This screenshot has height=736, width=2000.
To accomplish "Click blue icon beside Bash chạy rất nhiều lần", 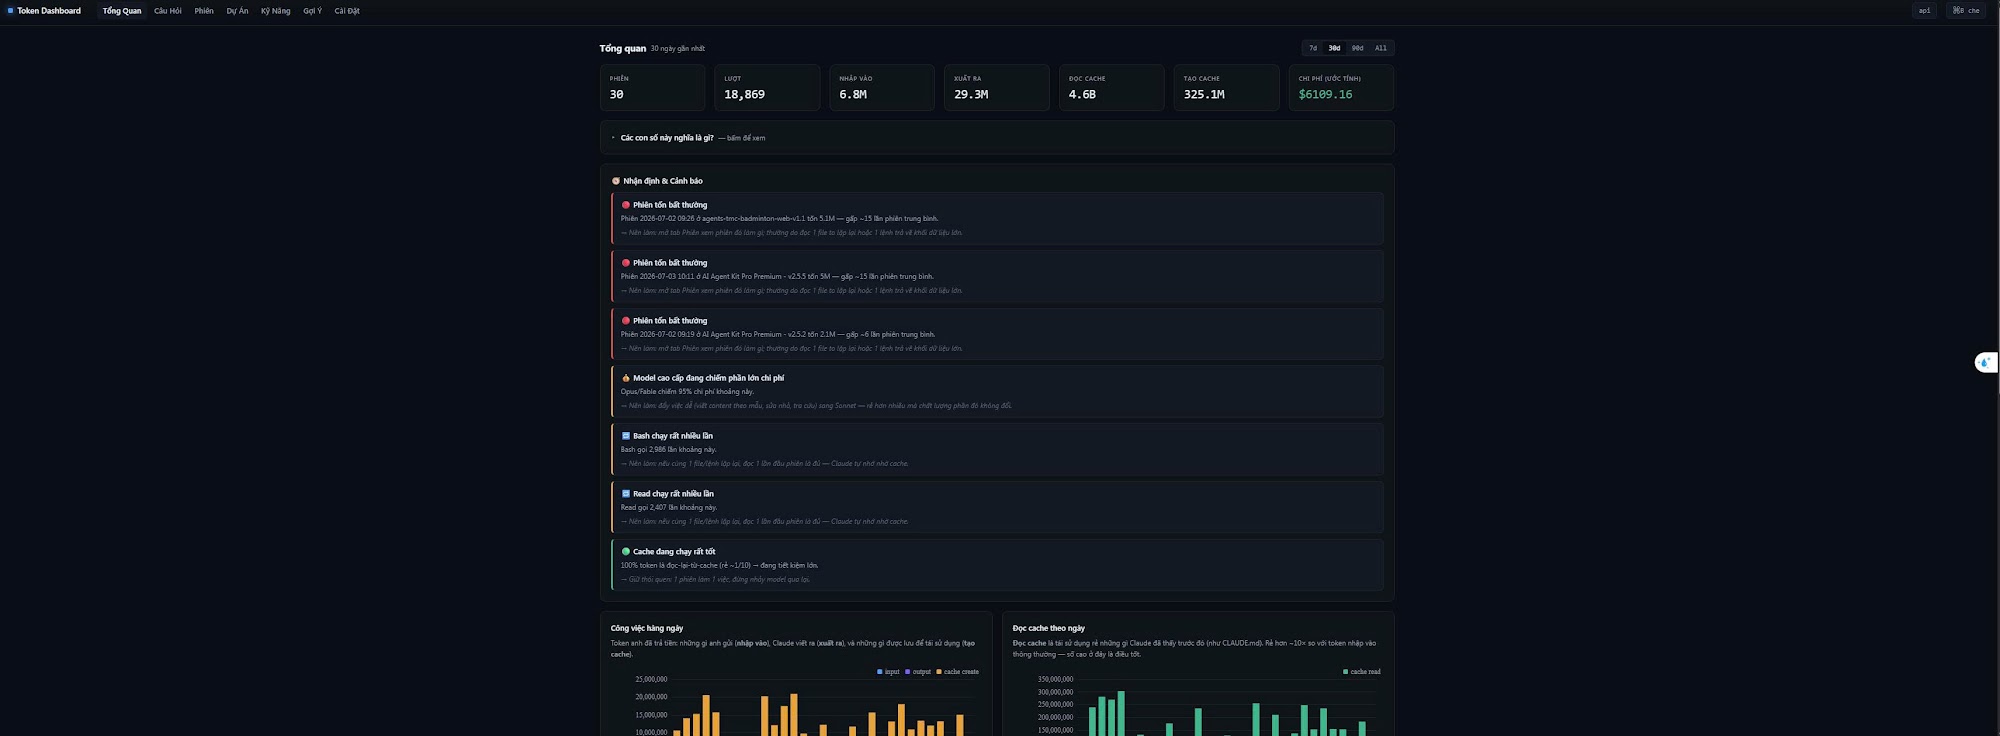I will [x=626, y=436].
